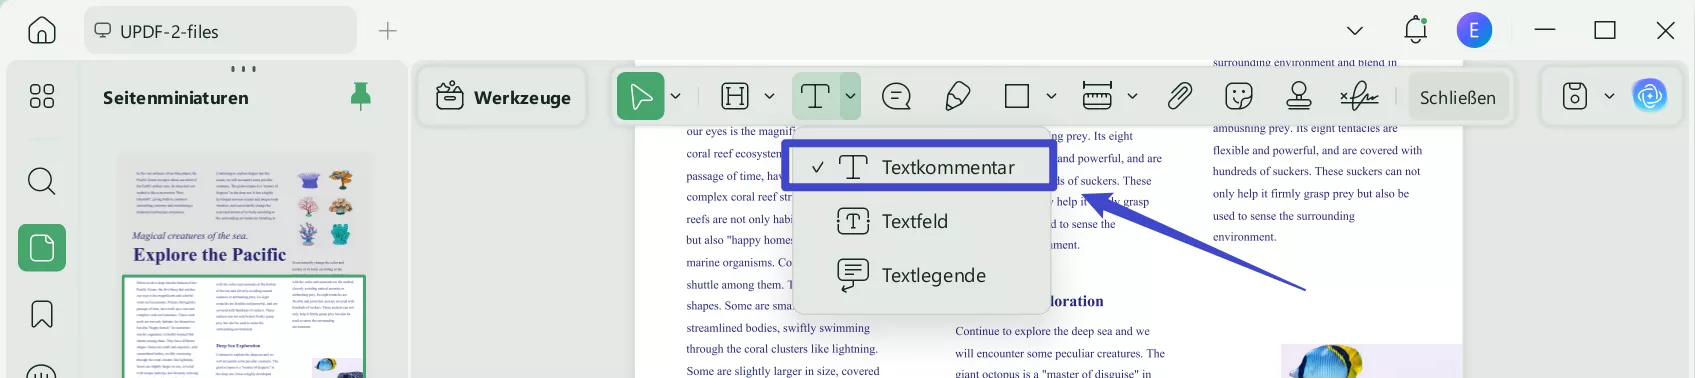Open the user account avatar E
Viewport: 1695px width, 378px height.
click(1474, 31)
